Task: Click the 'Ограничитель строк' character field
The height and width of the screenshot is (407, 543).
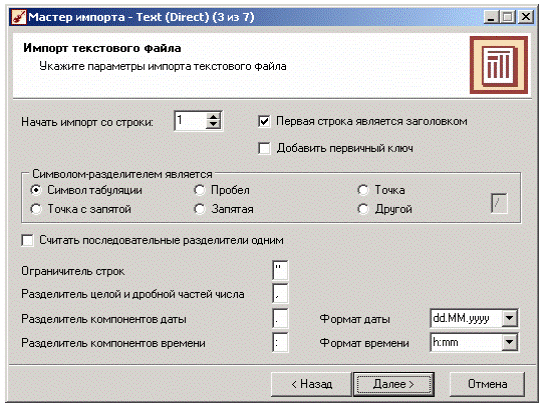Action: click(280, 270)
